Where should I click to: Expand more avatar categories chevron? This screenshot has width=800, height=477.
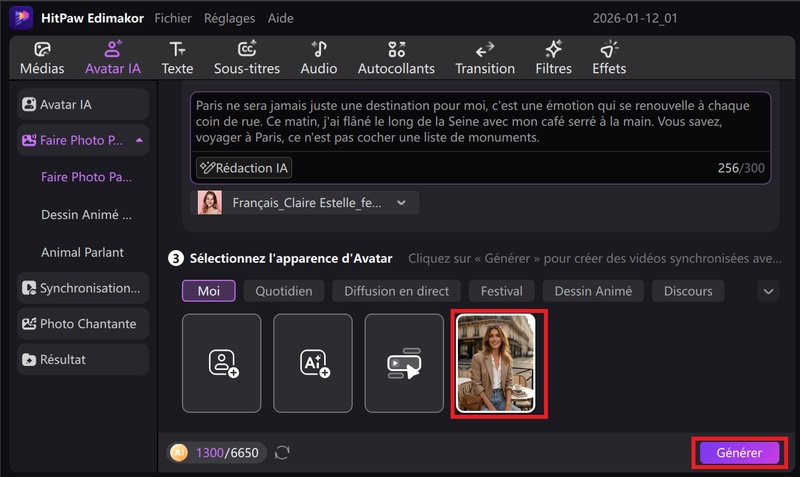tap(768, 291)
